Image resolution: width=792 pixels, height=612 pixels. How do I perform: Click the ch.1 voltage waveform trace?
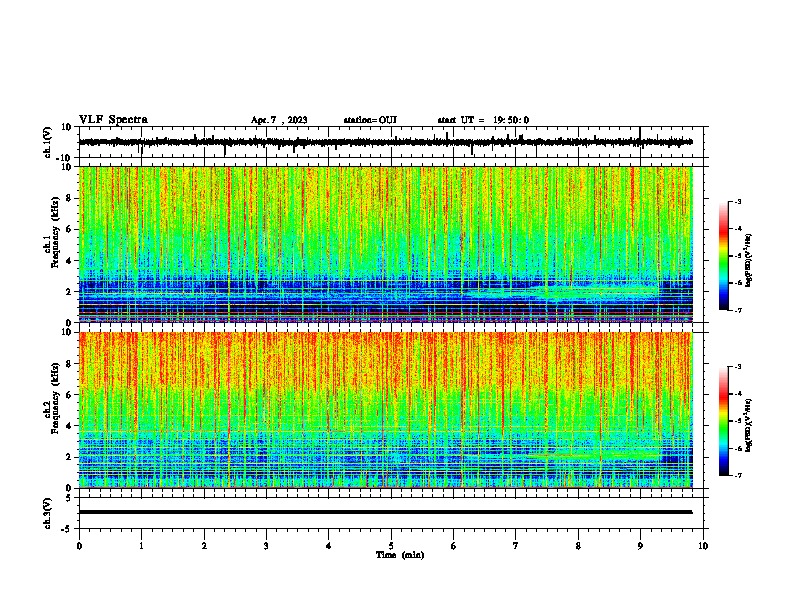click(x=385, y=142)
